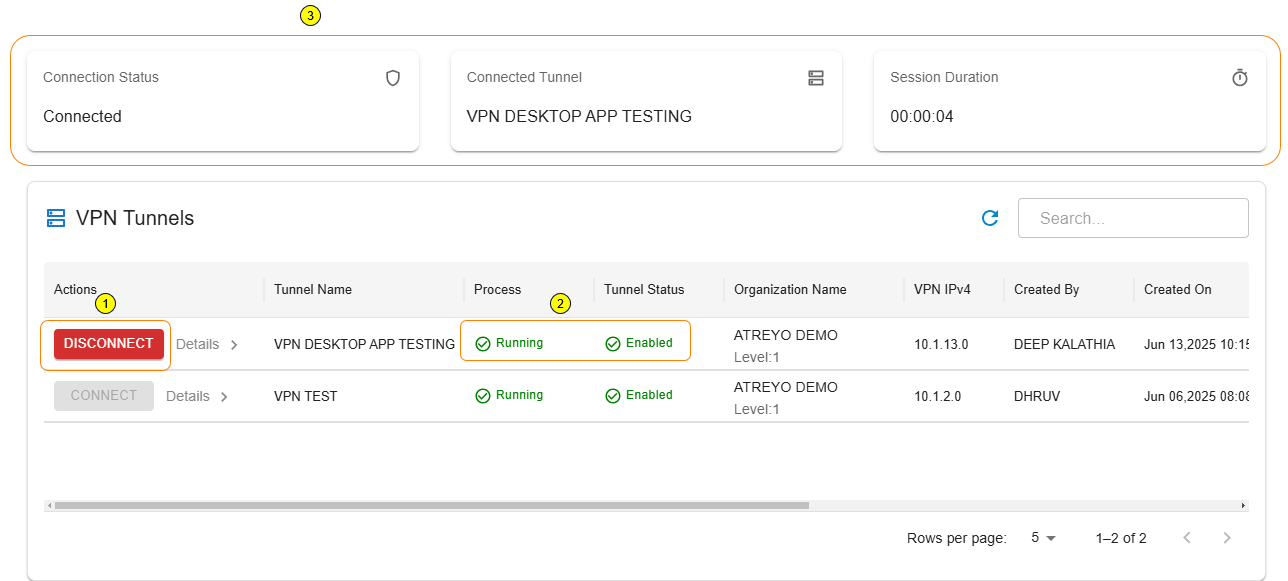Focus the Search tunnels input field
The image size is (1288, 581).
[x=1133, y=218]
